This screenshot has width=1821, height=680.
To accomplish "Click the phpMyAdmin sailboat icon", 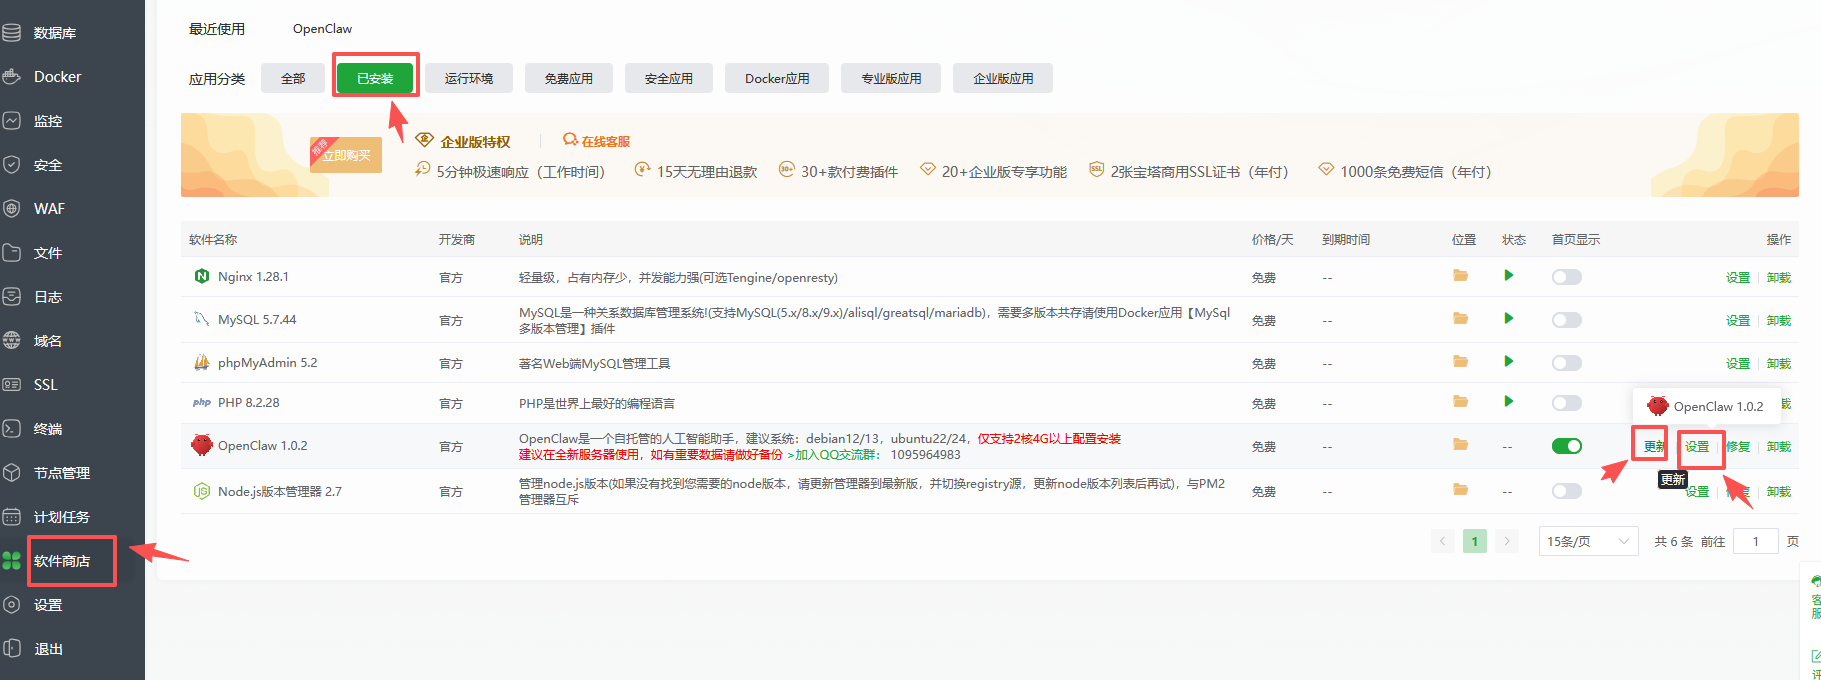I will pos(202,362).
